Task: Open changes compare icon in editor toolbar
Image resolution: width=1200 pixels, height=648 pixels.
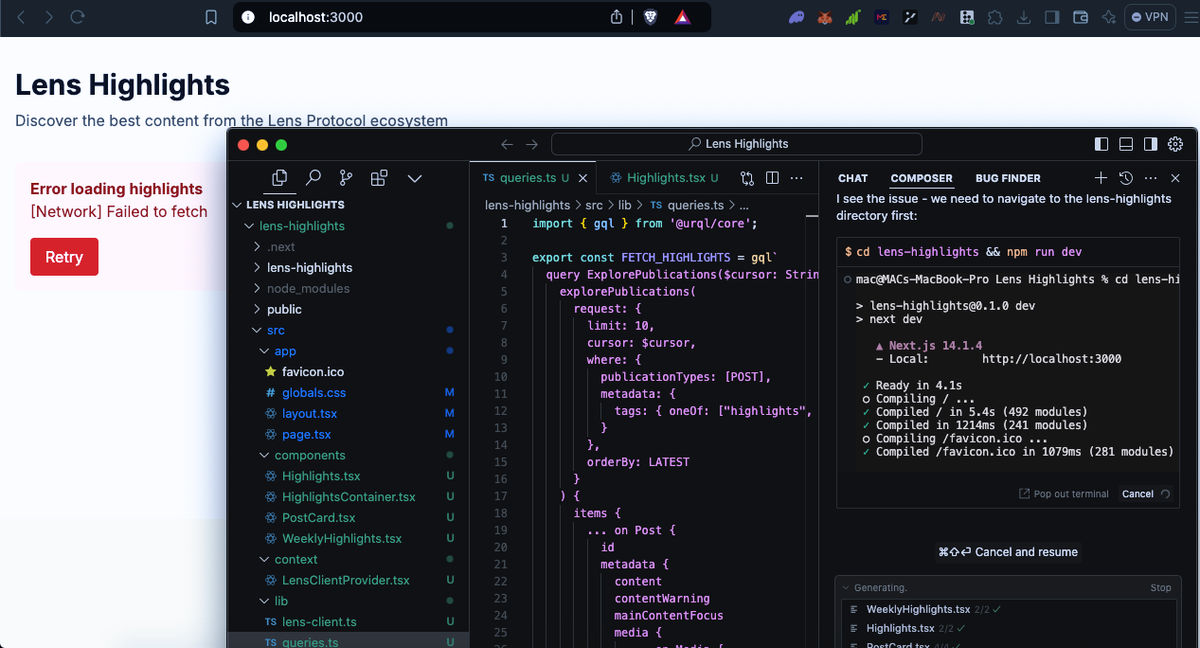Action: tap(747, 178)
